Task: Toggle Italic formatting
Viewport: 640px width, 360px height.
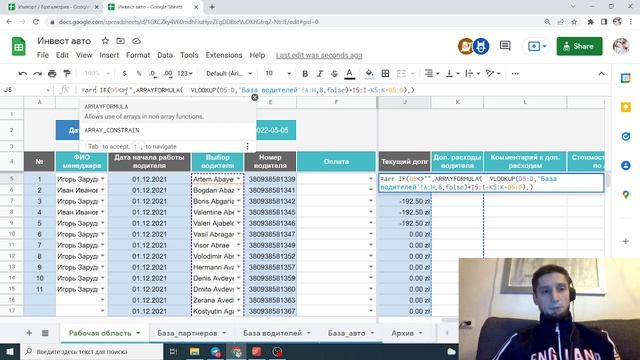Action: click(320, 73)
